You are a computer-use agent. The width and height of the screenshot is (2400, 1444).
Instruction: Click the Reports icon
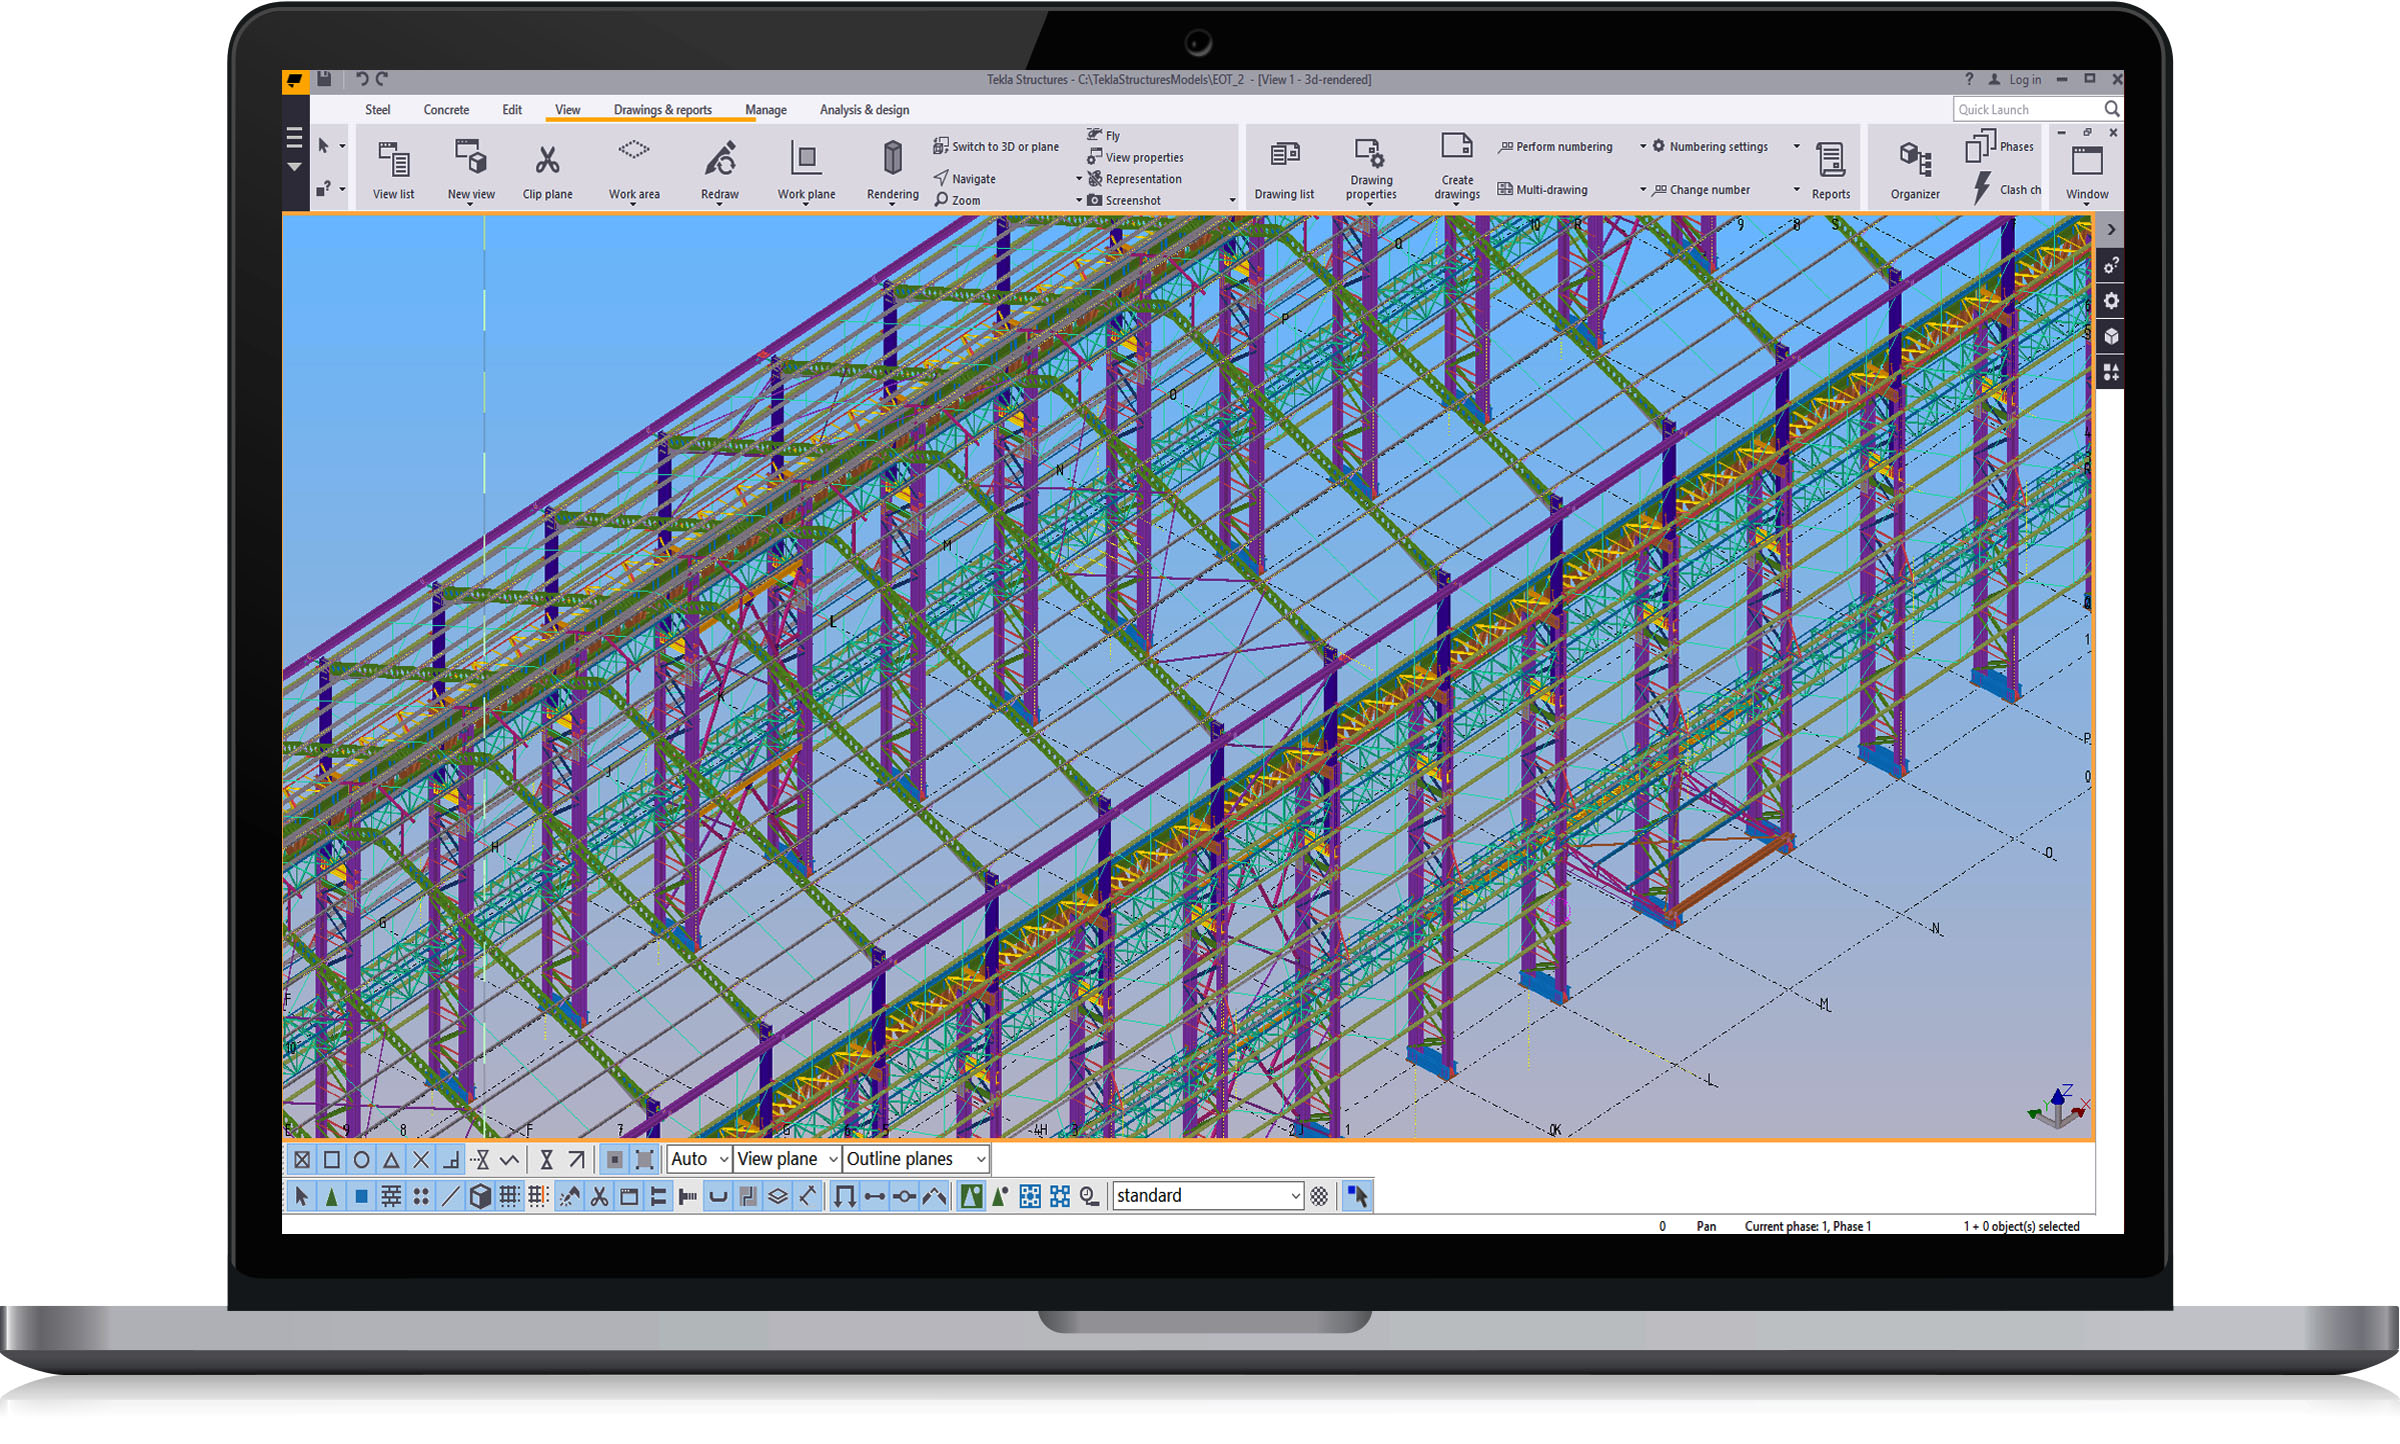pos(1830,160)
